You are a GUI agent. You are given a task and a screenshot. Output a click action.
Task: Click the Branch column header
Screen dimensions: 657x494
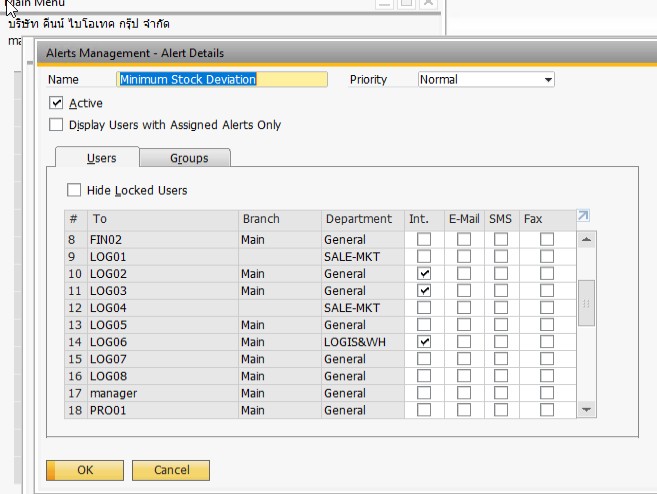pyautogui.click(x=280, y=219)
